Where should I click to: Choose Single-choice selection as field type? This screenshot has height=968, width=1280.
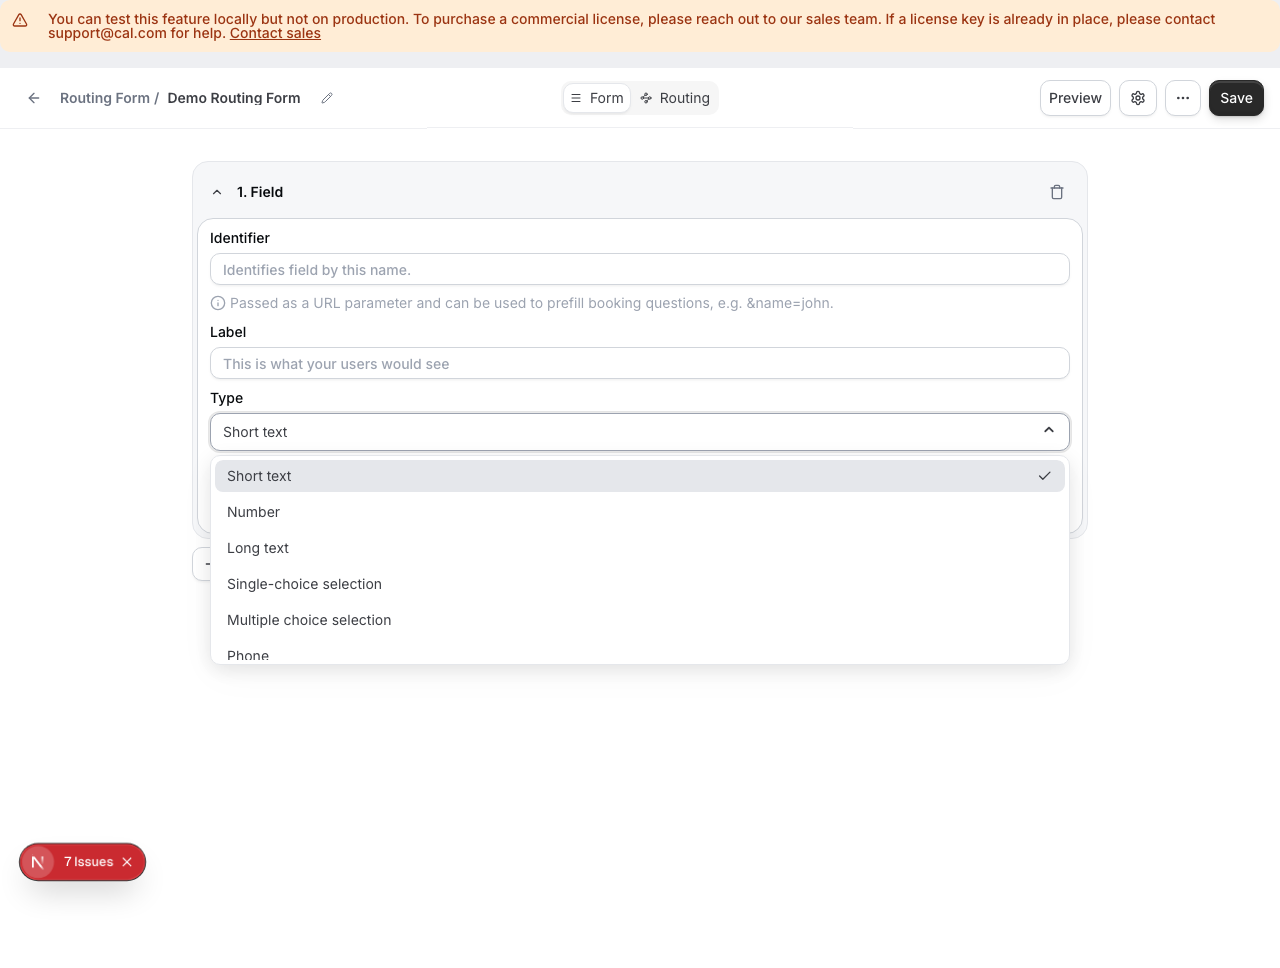click(304, 584)
